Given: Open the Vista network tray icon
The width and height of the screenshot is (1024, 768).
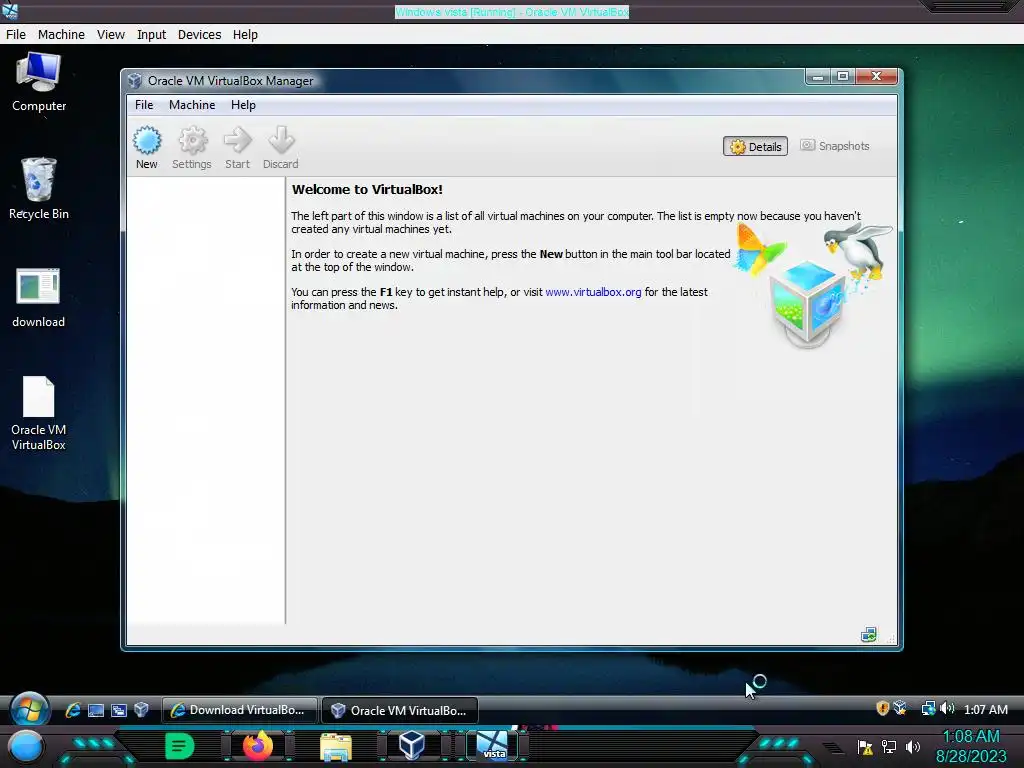Looking at the screenshot, I should pos(928,709).
